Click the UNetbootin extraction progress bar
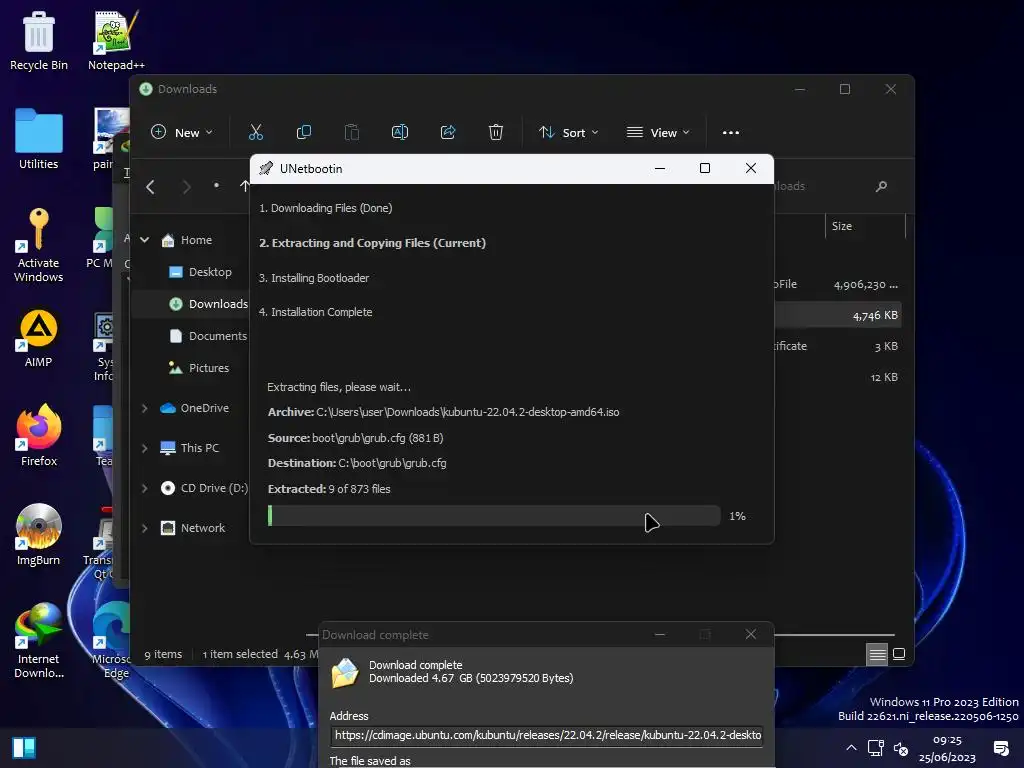This screenshot has width=1024, height=768. coord(494,516)
